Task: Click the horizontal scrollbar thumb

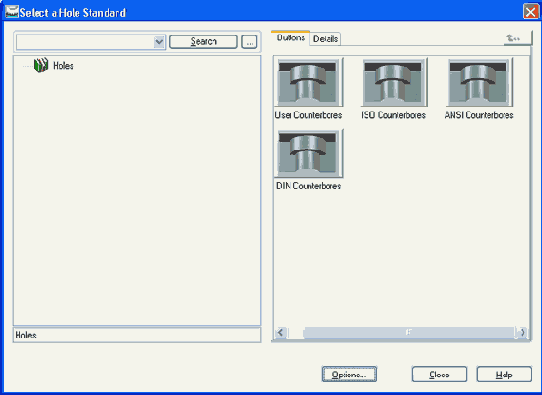Action: 409,333
